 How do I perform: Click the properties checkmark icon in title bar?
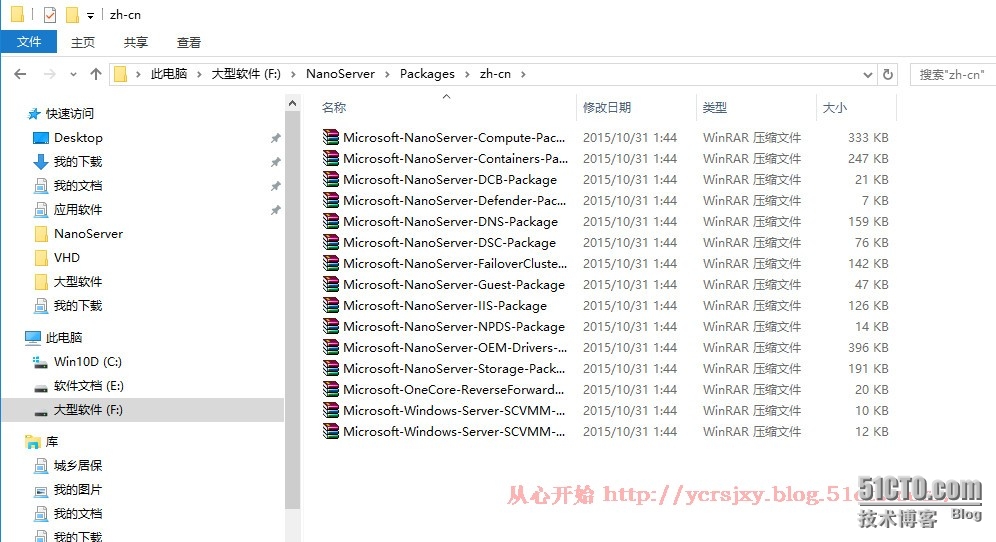coord(50,15)
